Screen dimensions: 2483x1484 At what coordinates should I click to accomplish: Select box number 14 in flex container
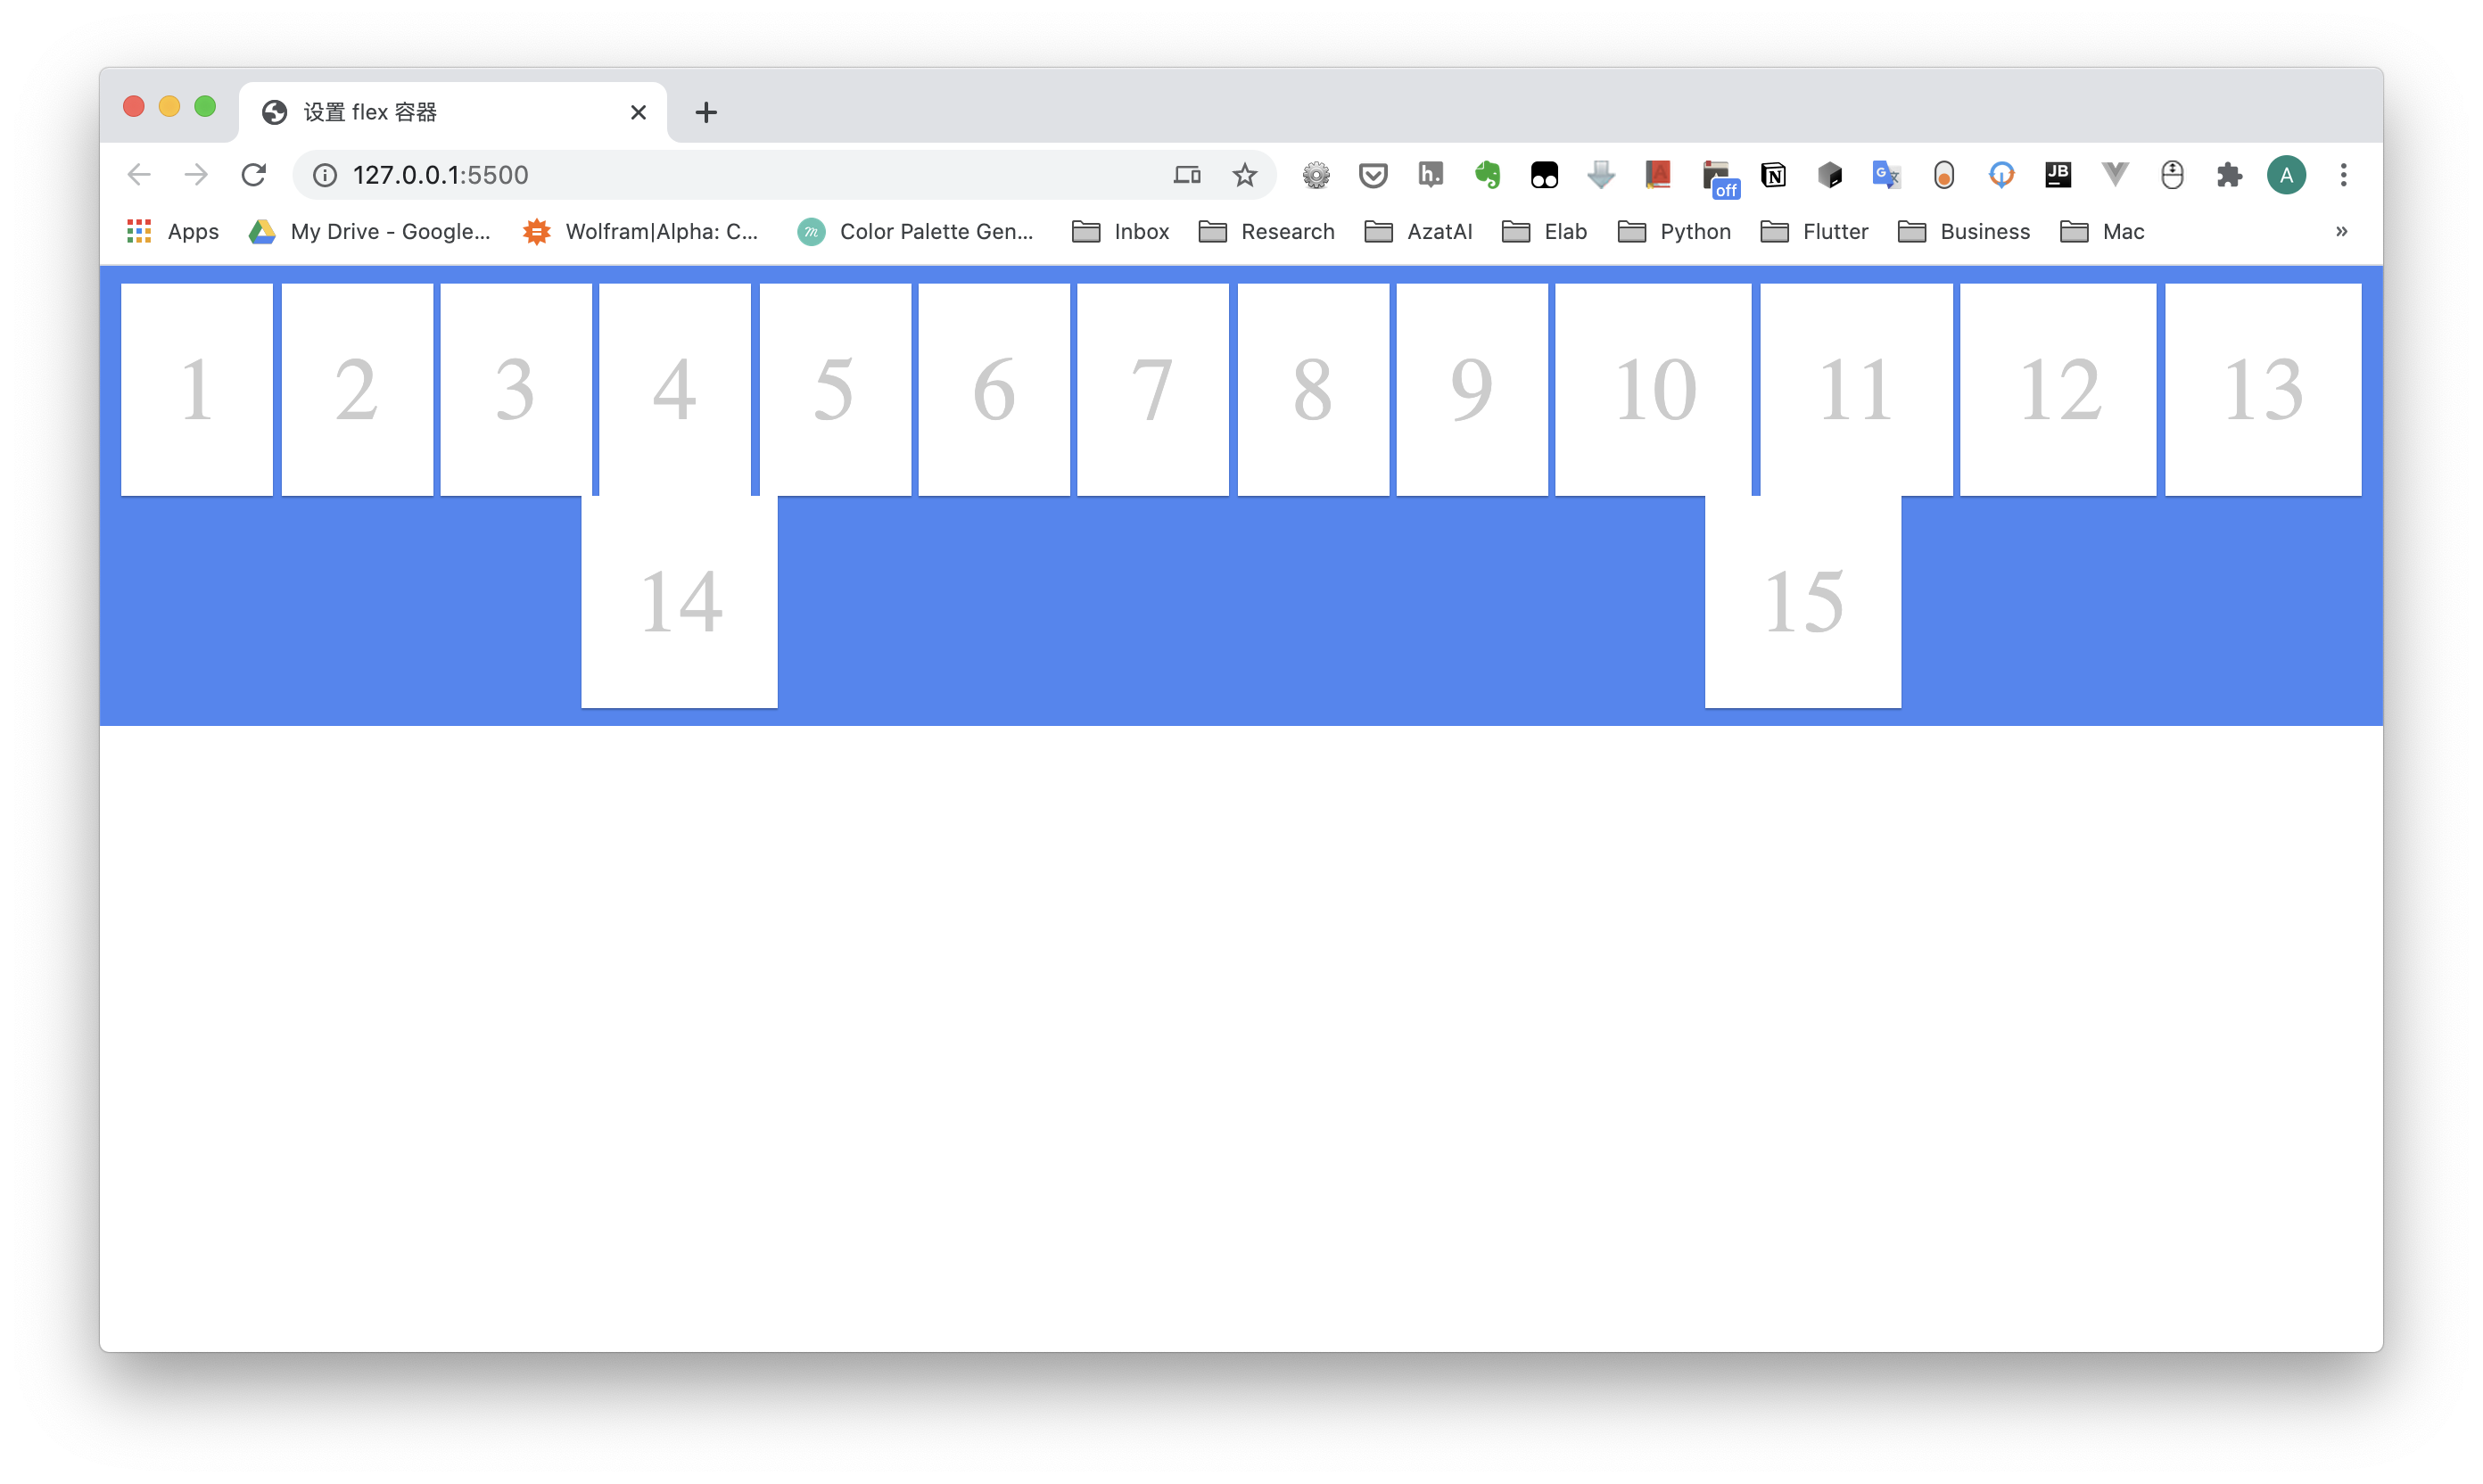point(680,601)
